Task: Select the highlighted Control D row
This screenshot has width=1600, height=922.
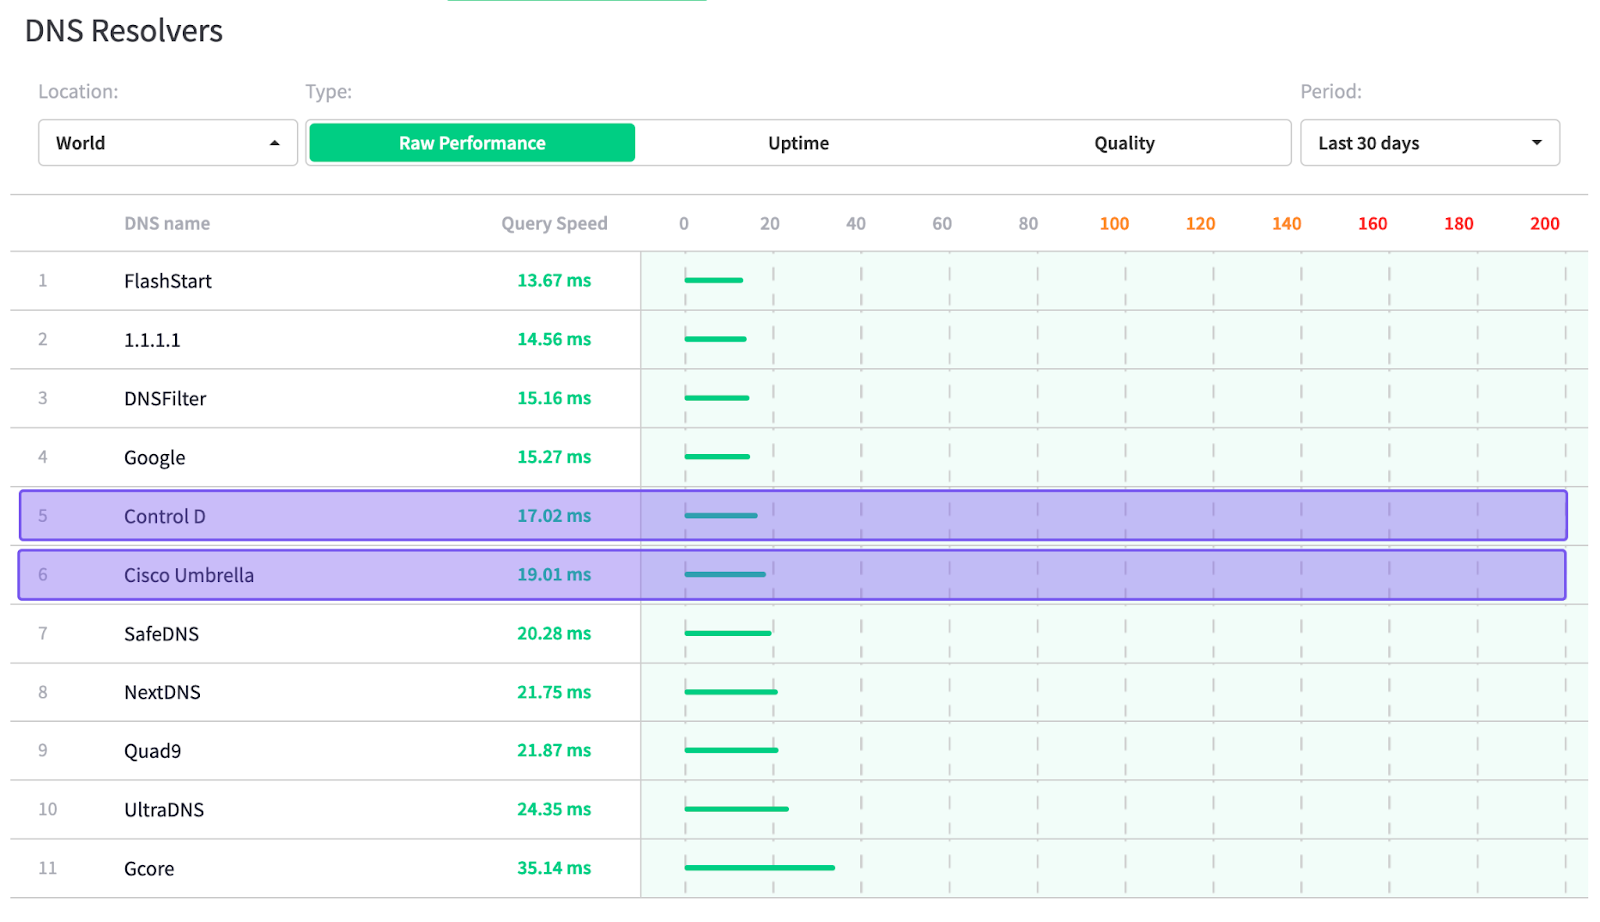Action: tap(165, 516)
